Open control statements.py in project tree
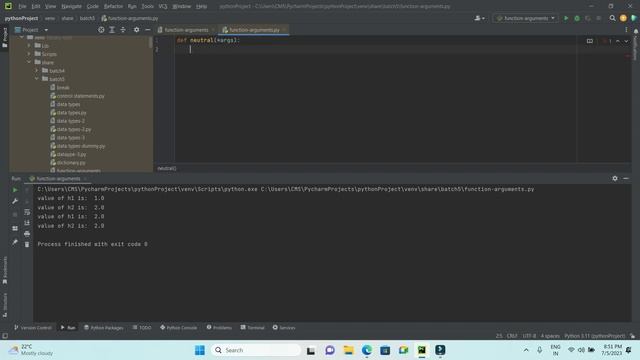The width and height of the screenshot is (640, 360). (x=78, y=96)
